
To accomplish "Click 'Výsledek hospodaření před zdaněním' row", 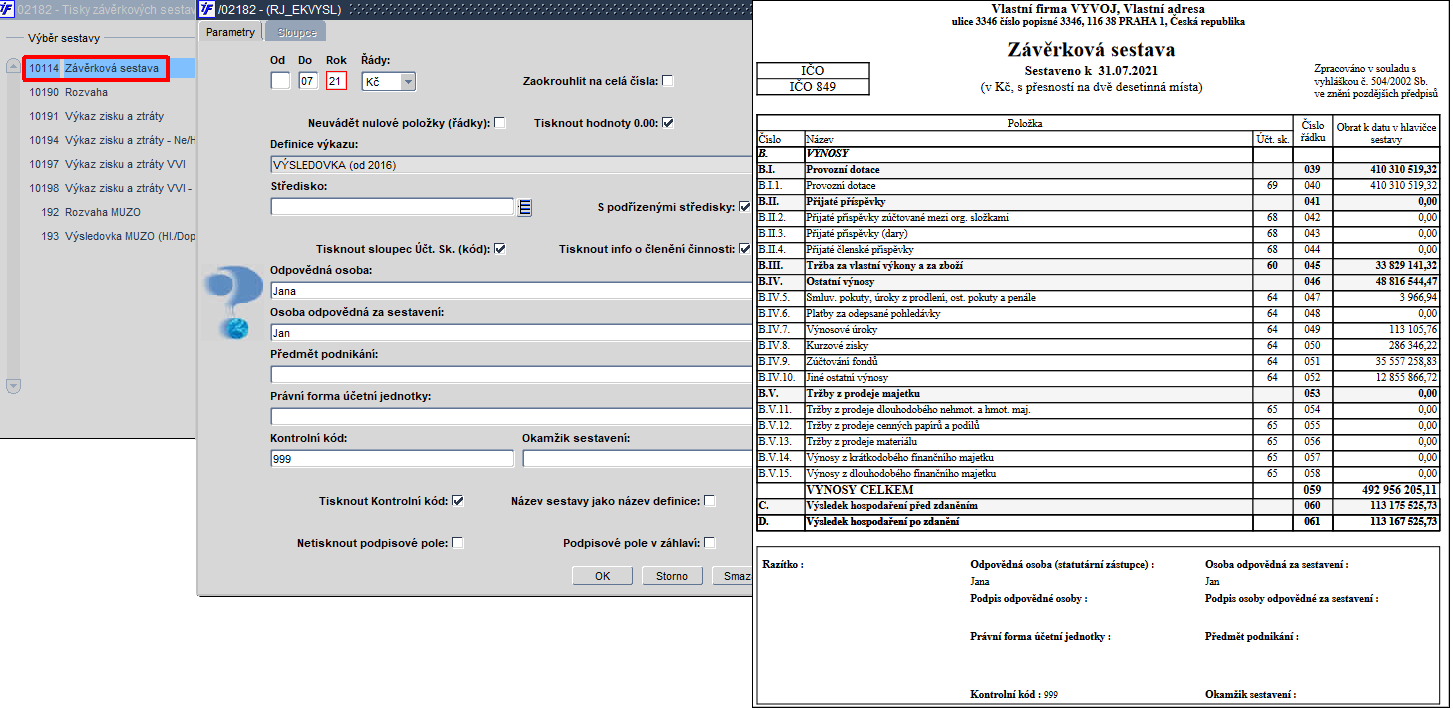I will [x=1098, y=506].
